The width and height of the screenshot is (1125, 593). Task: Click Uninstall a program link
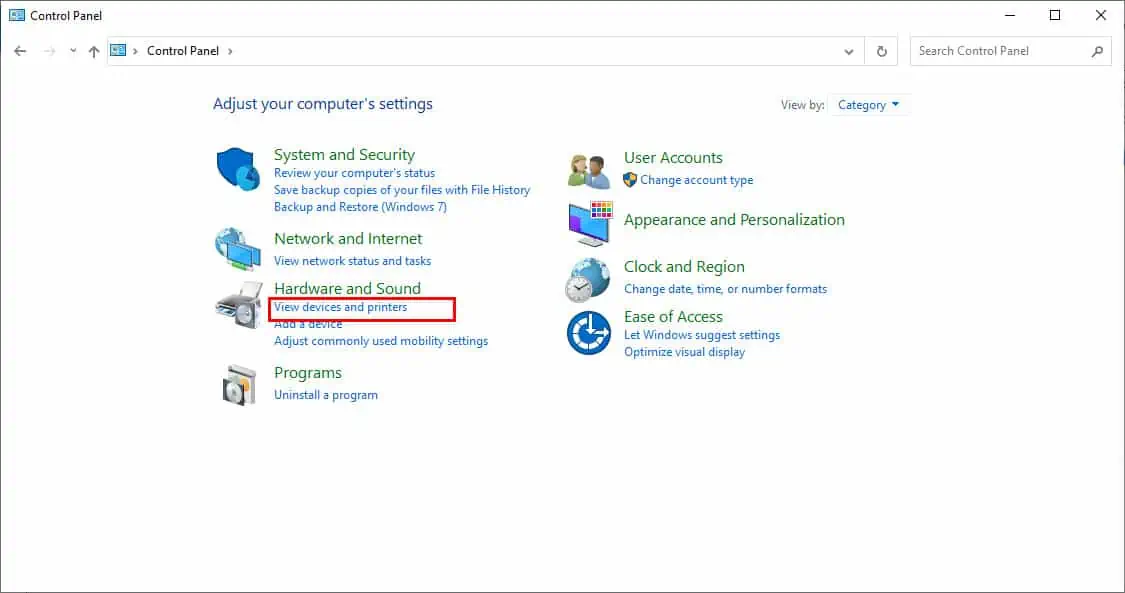(x=326, y=395)
